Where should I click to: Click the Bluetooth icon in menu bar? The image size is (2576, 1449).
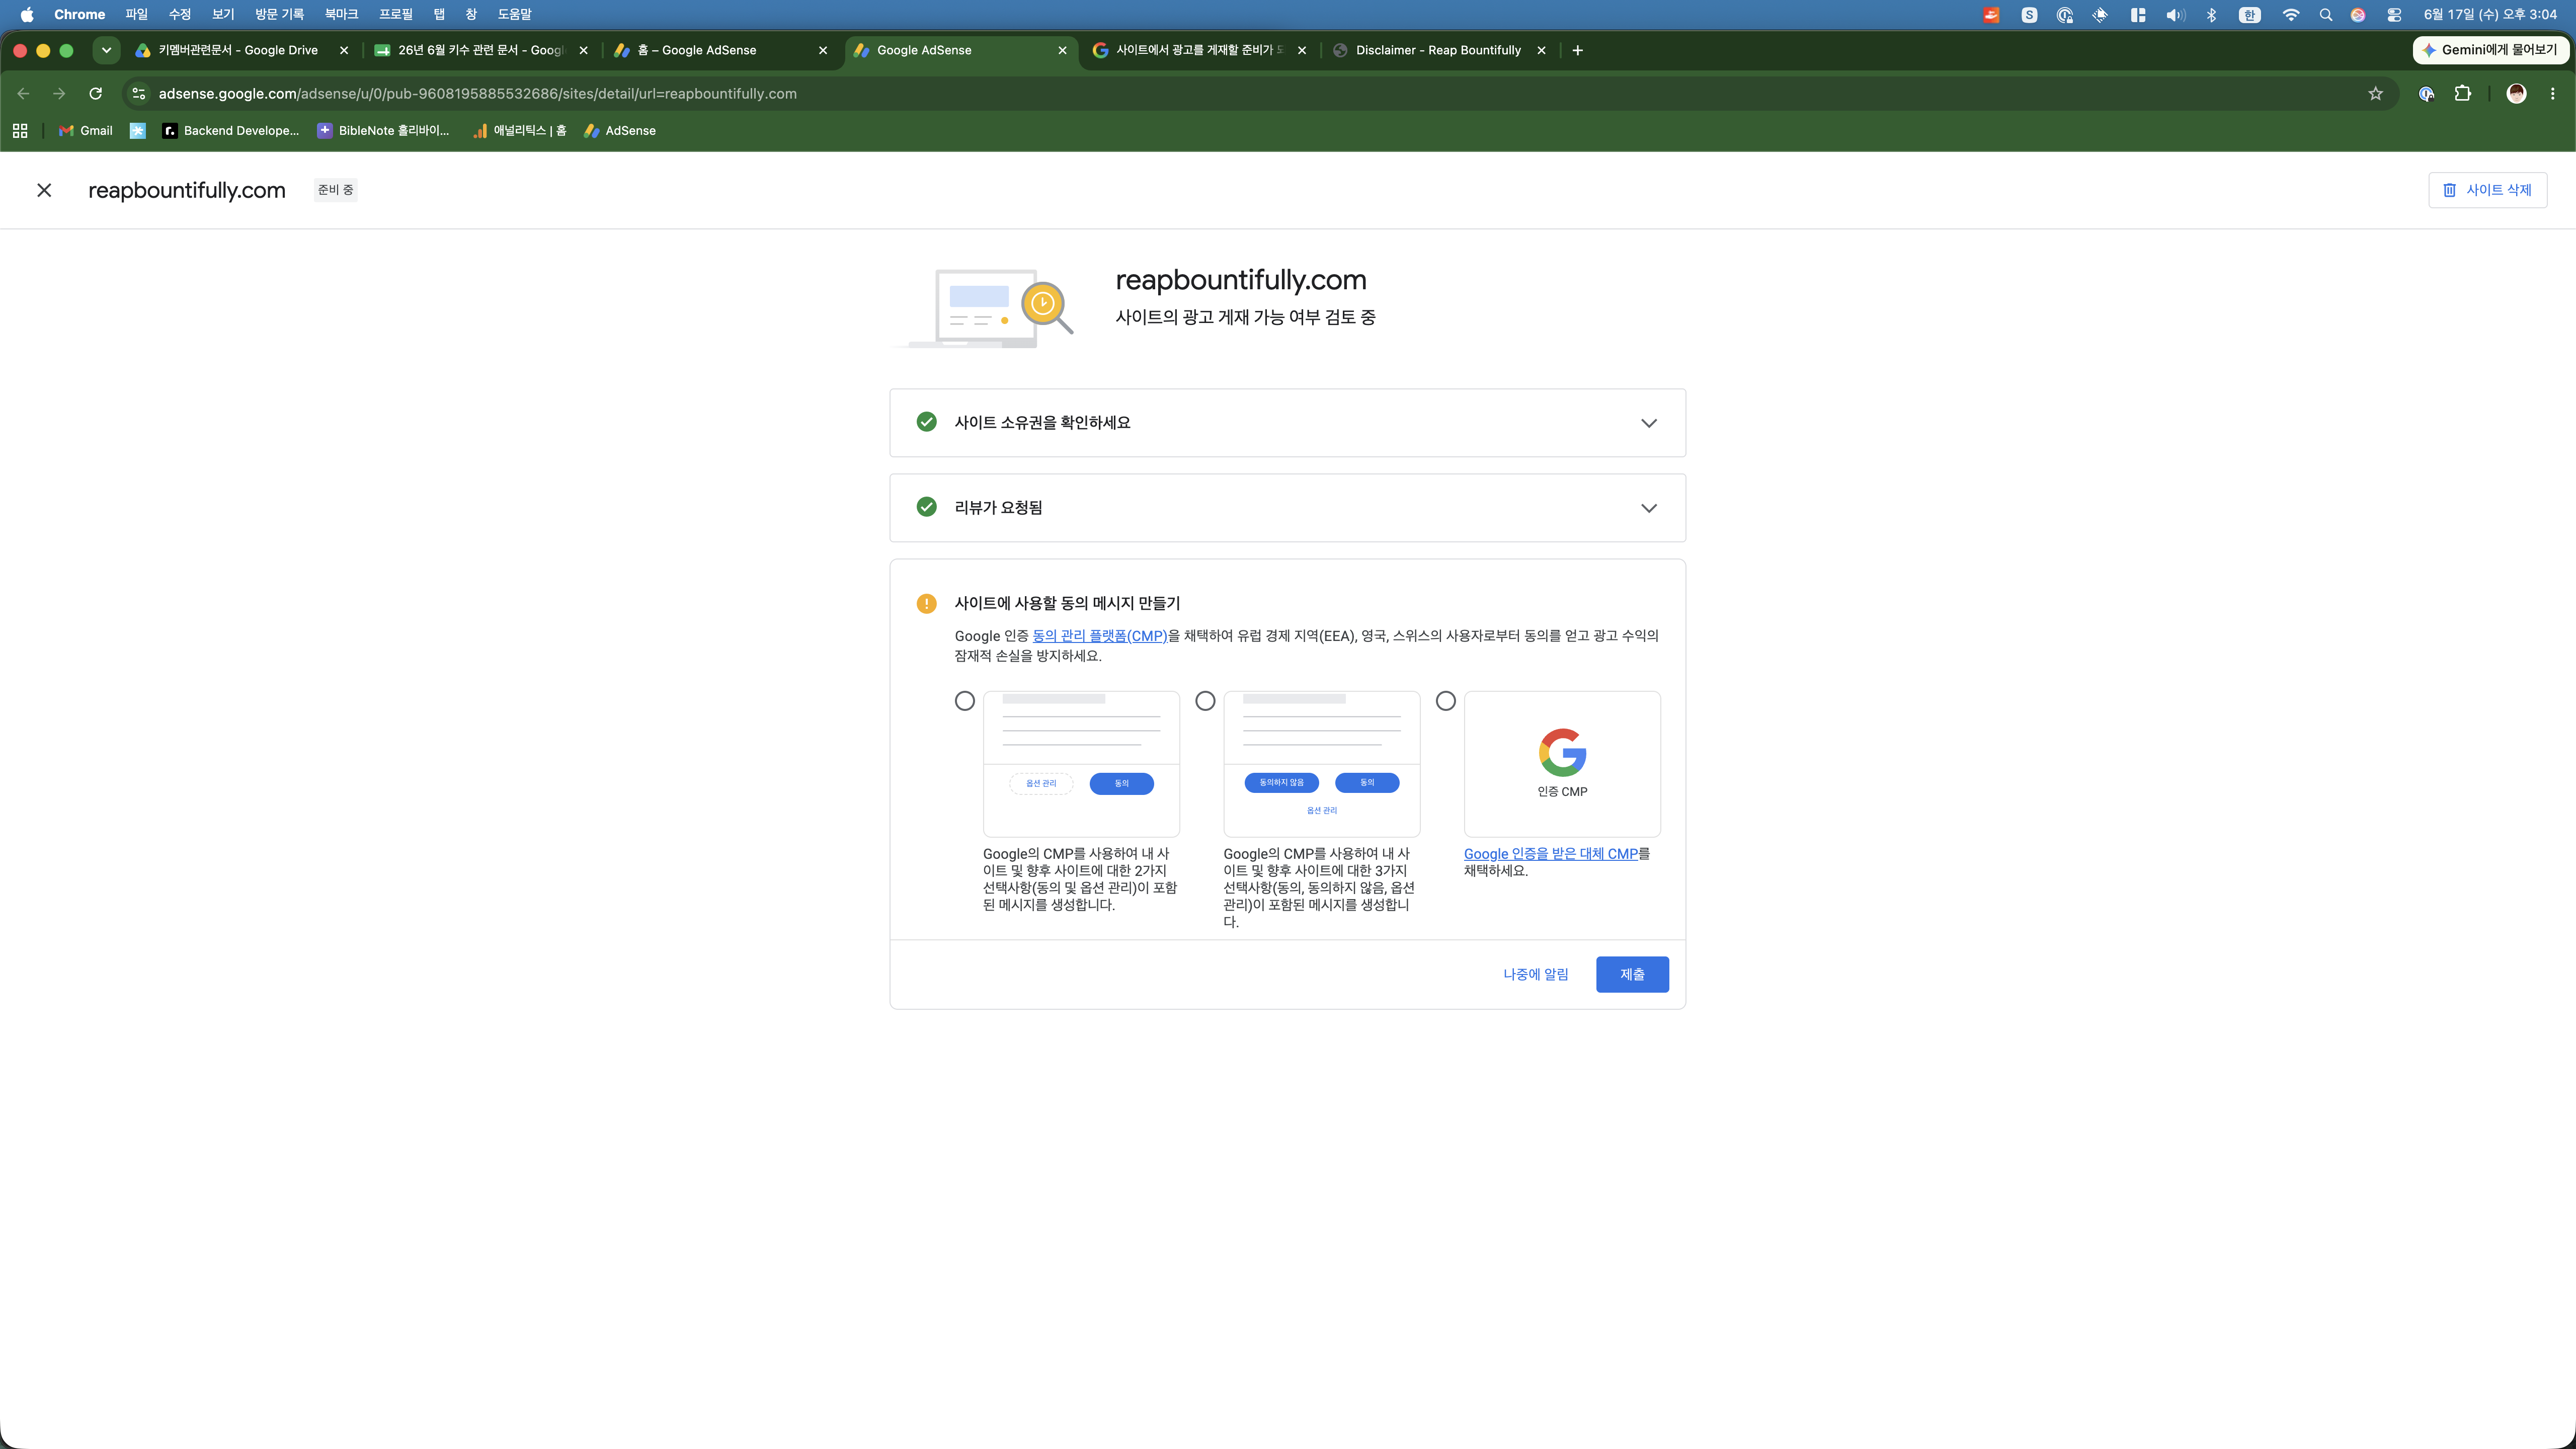click(x=2212, y=14)
